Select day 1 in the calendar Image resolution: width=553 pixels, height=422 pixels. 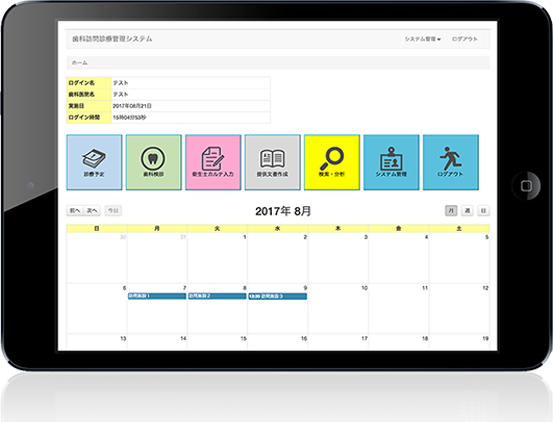click(217, 258)
